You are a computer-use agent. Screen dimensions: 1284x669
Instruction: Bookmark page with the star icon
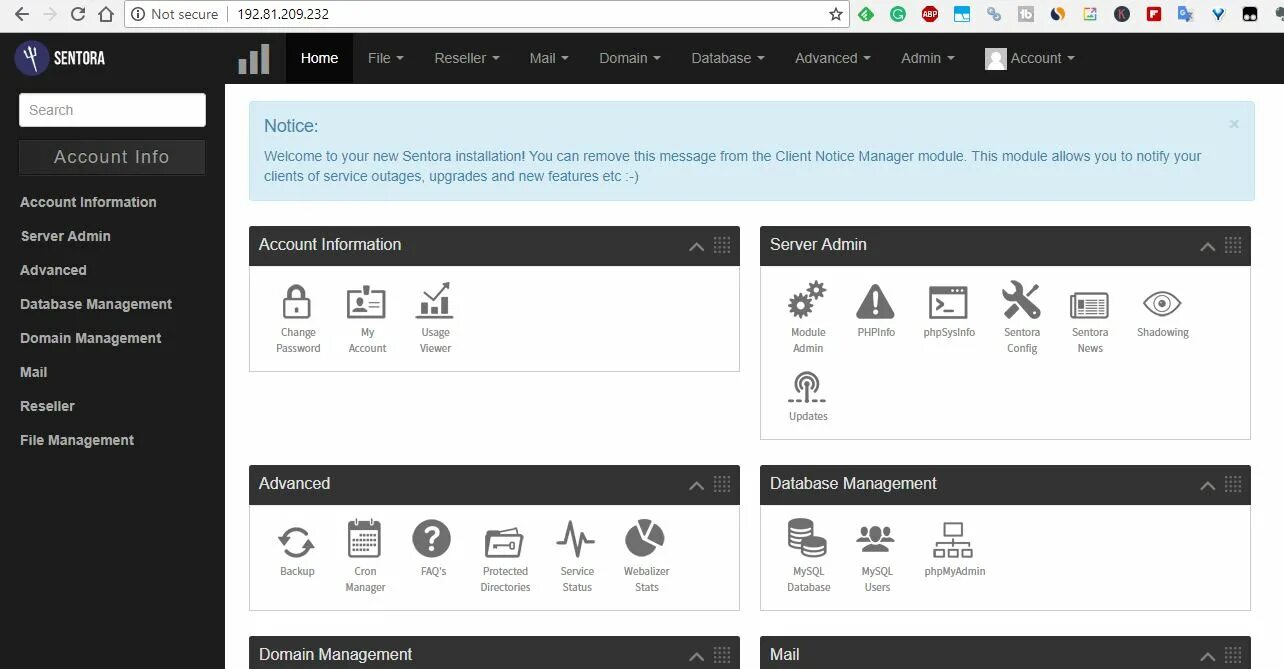[x=836, y=14]
